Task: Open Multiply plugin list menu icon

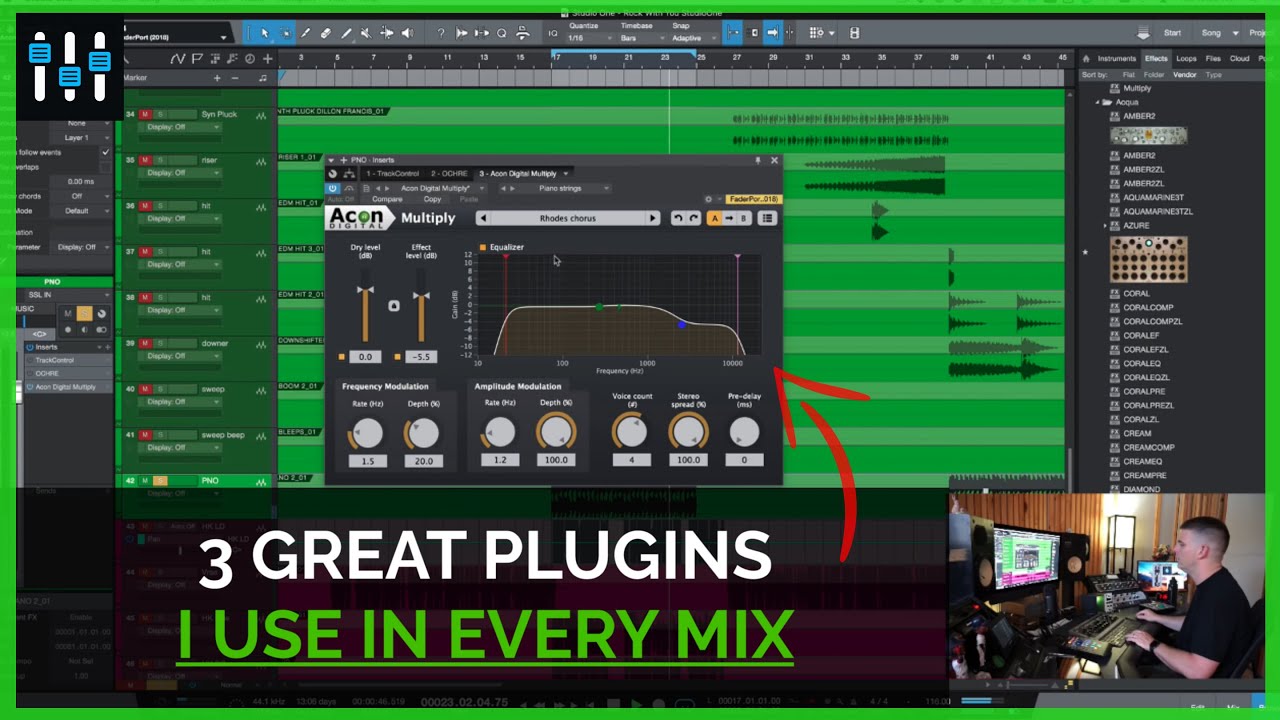Action: [x=767, y=218]
